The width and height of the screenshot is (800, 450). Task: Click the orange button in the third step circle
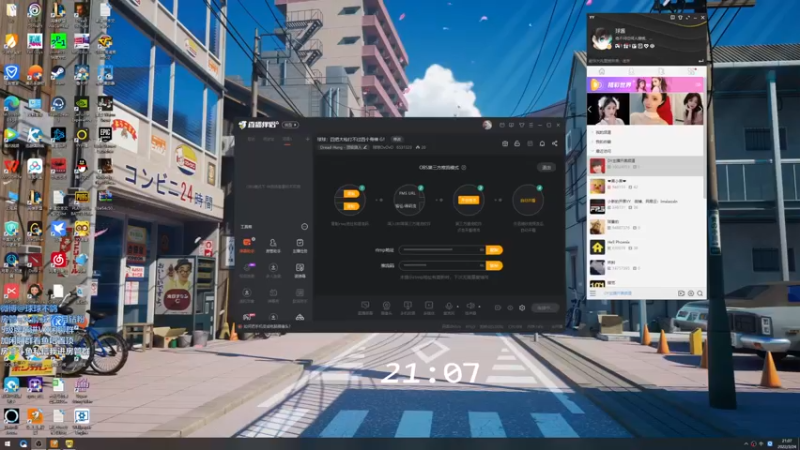coord(468,200)
